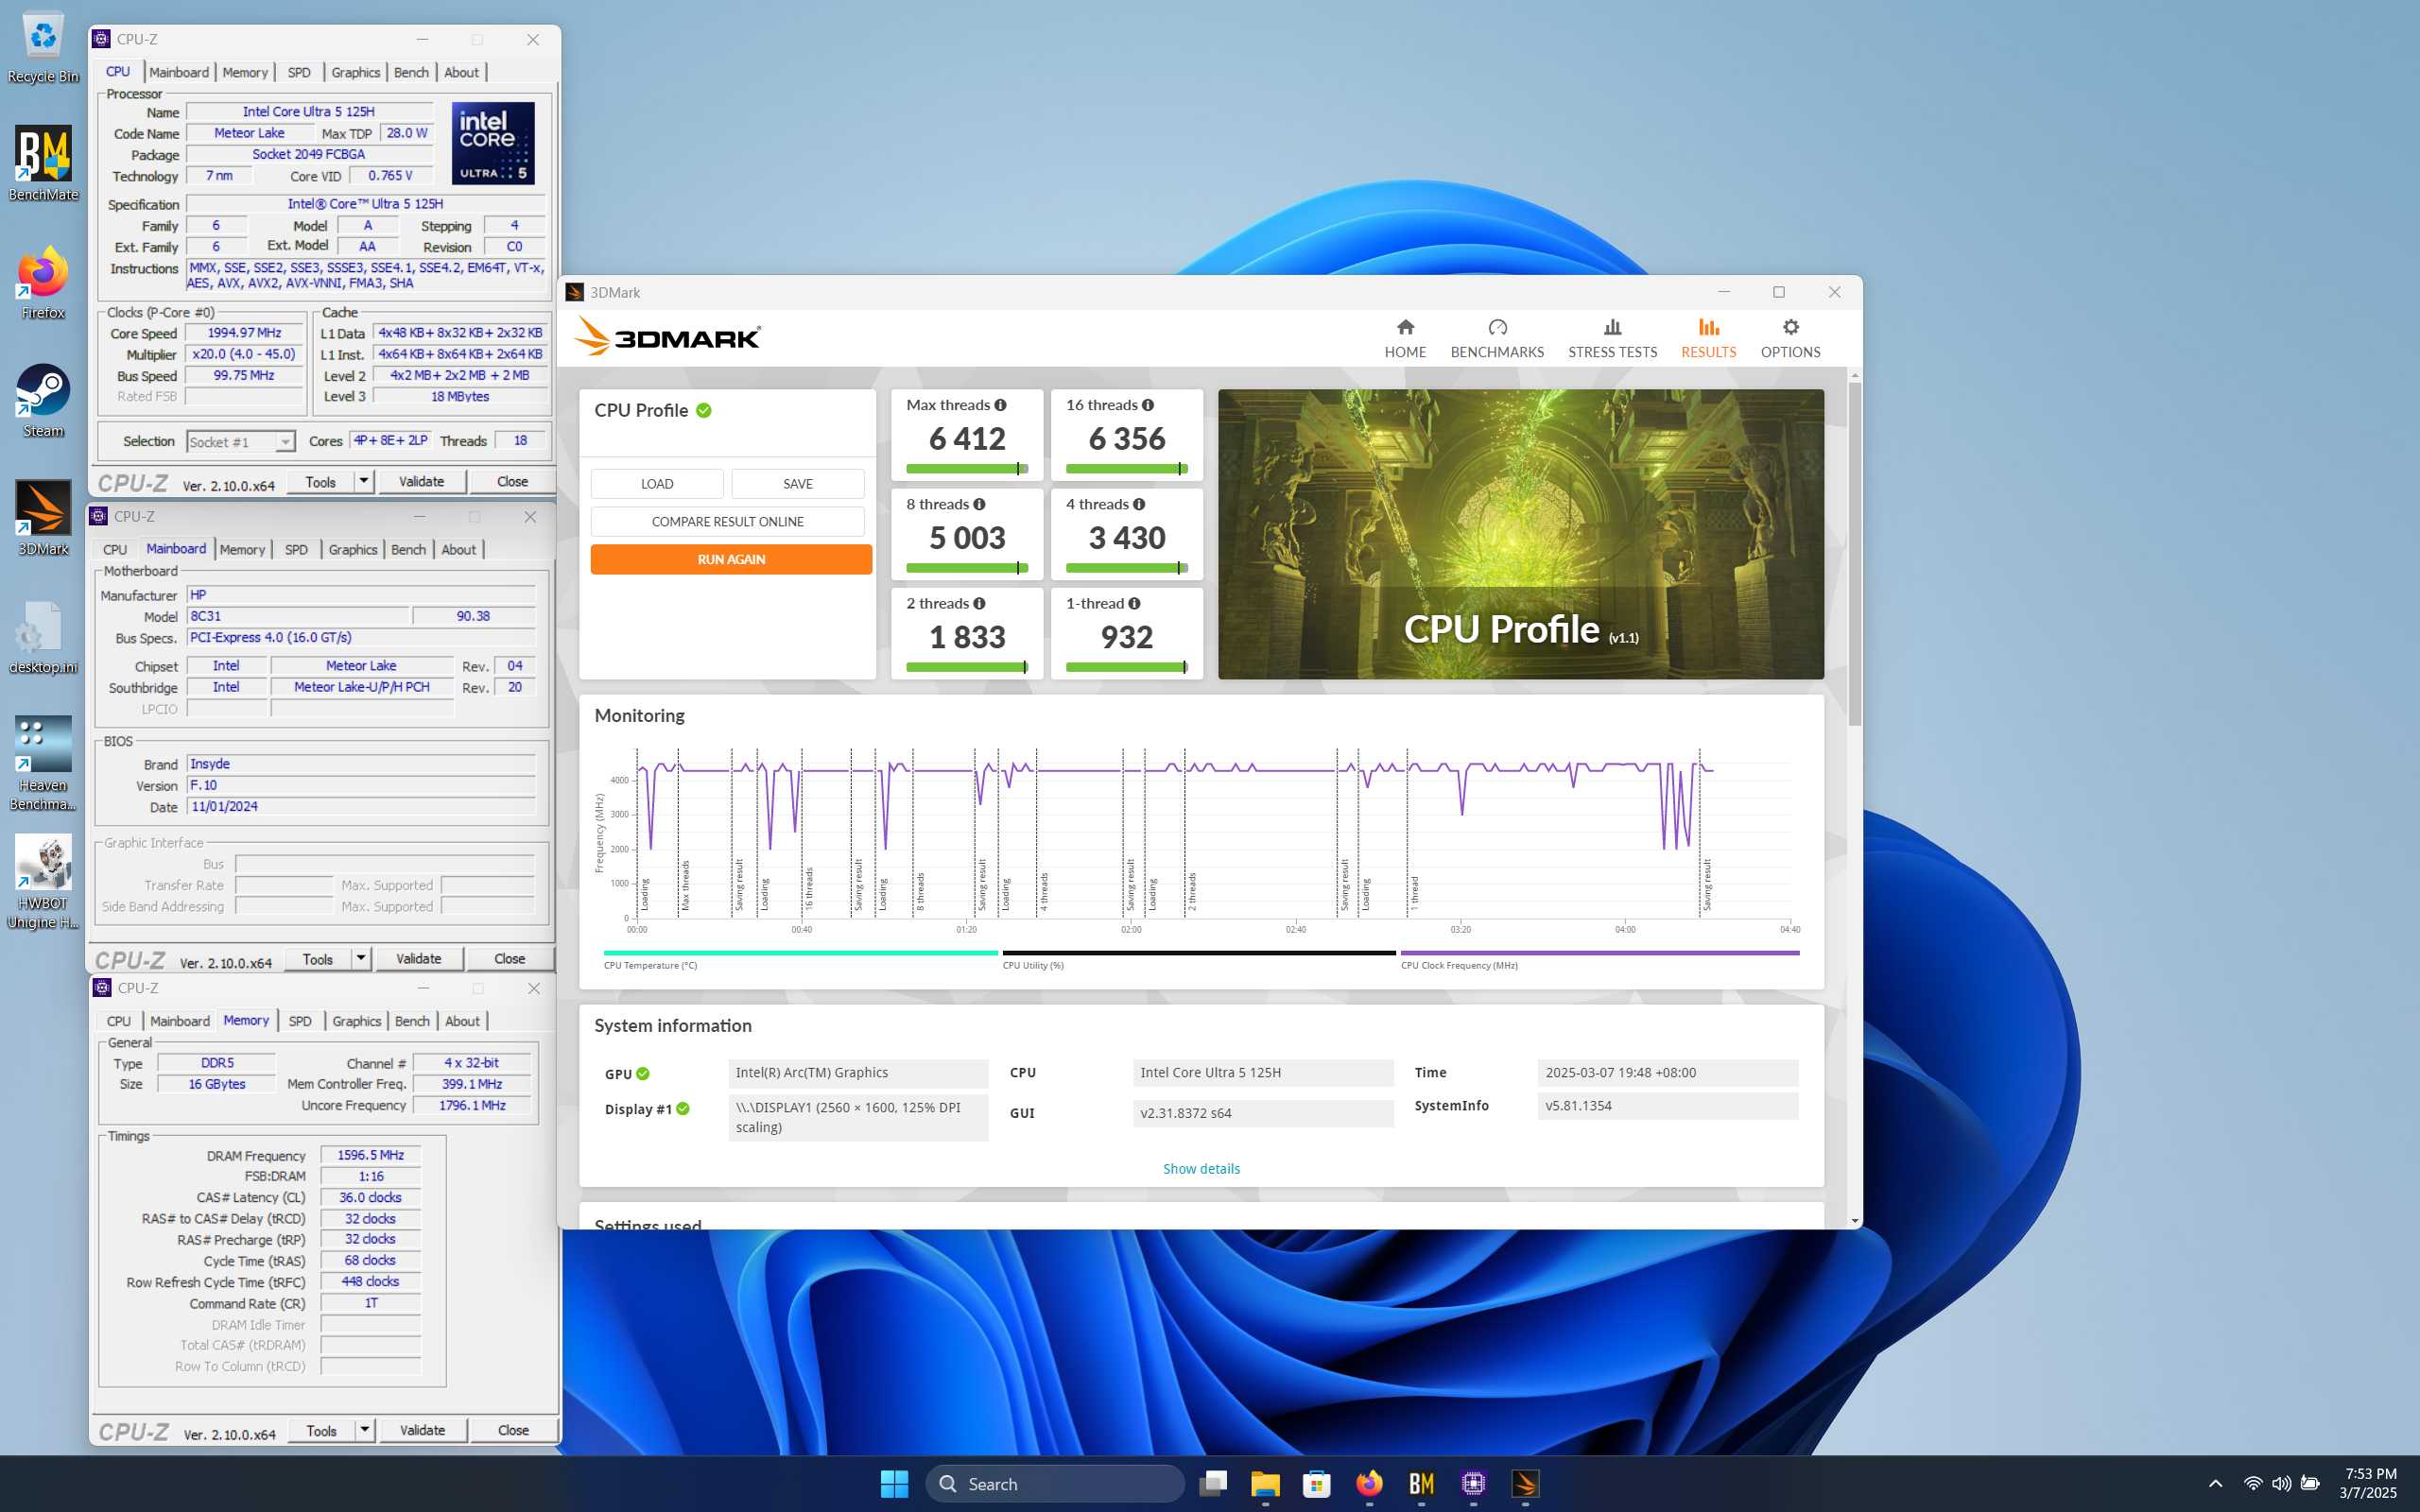The height and width of the screenshot is (1512, 2420).
Task: Open Microsoft Store from taskbar
Action: tap(1317, 1484)
